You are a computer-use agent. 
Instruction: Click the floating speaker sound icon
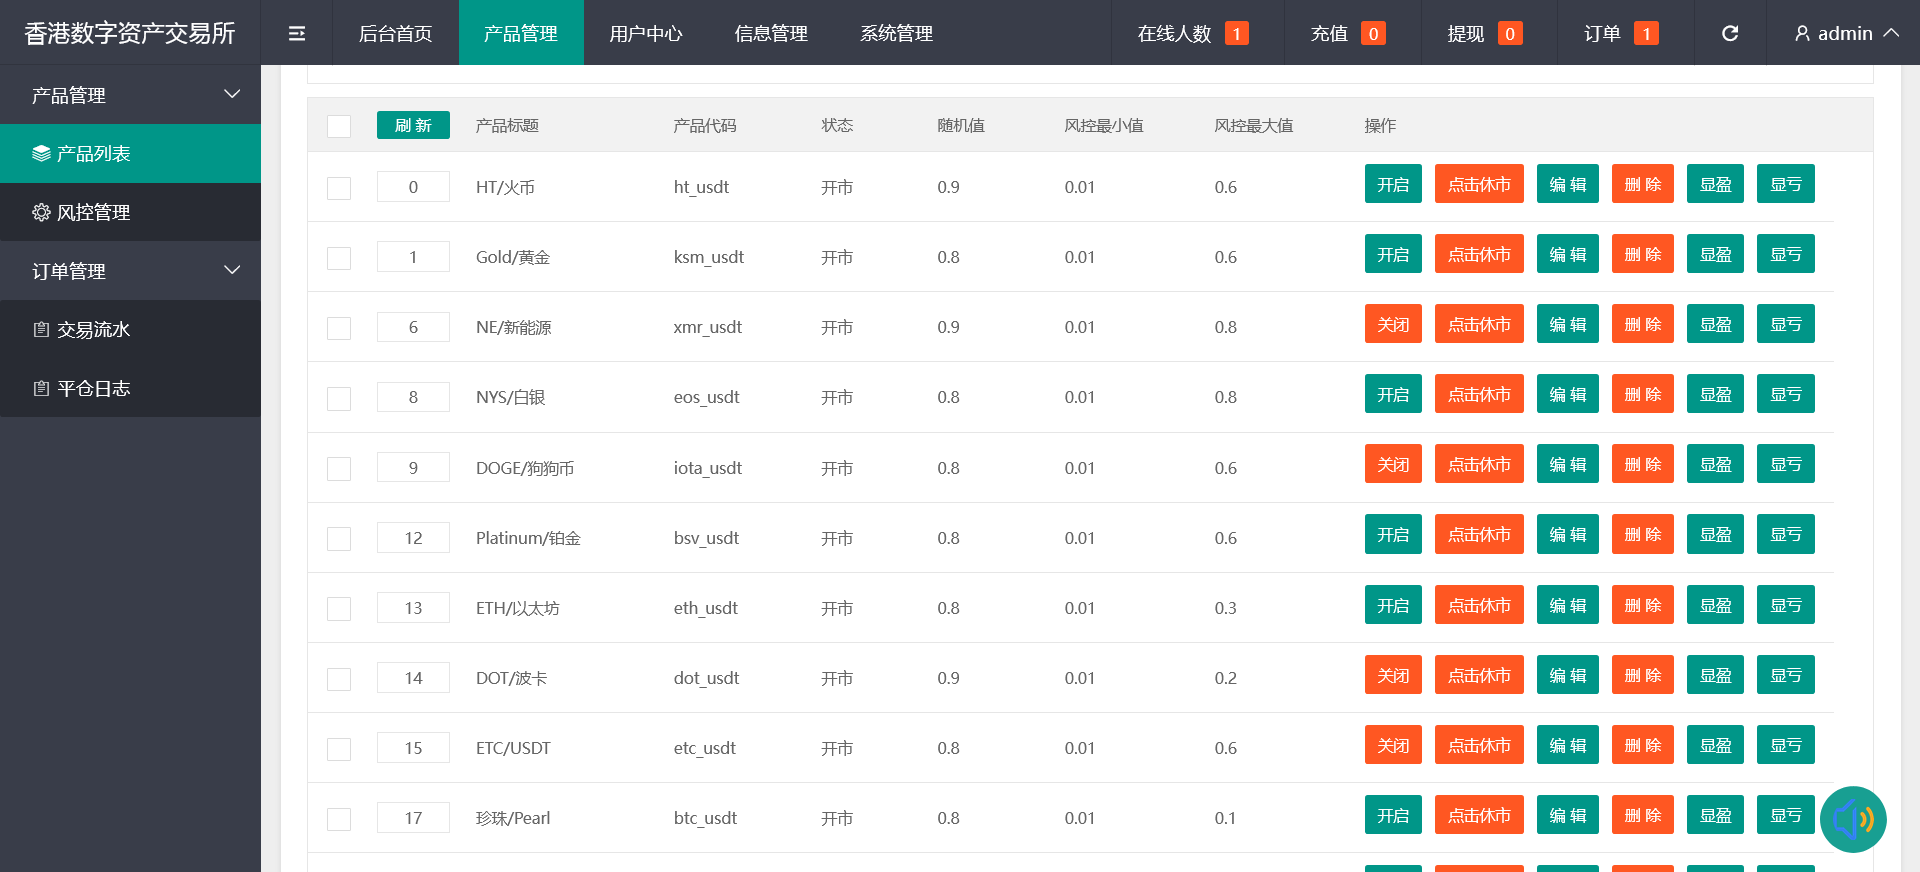[x=1852, y=819]
